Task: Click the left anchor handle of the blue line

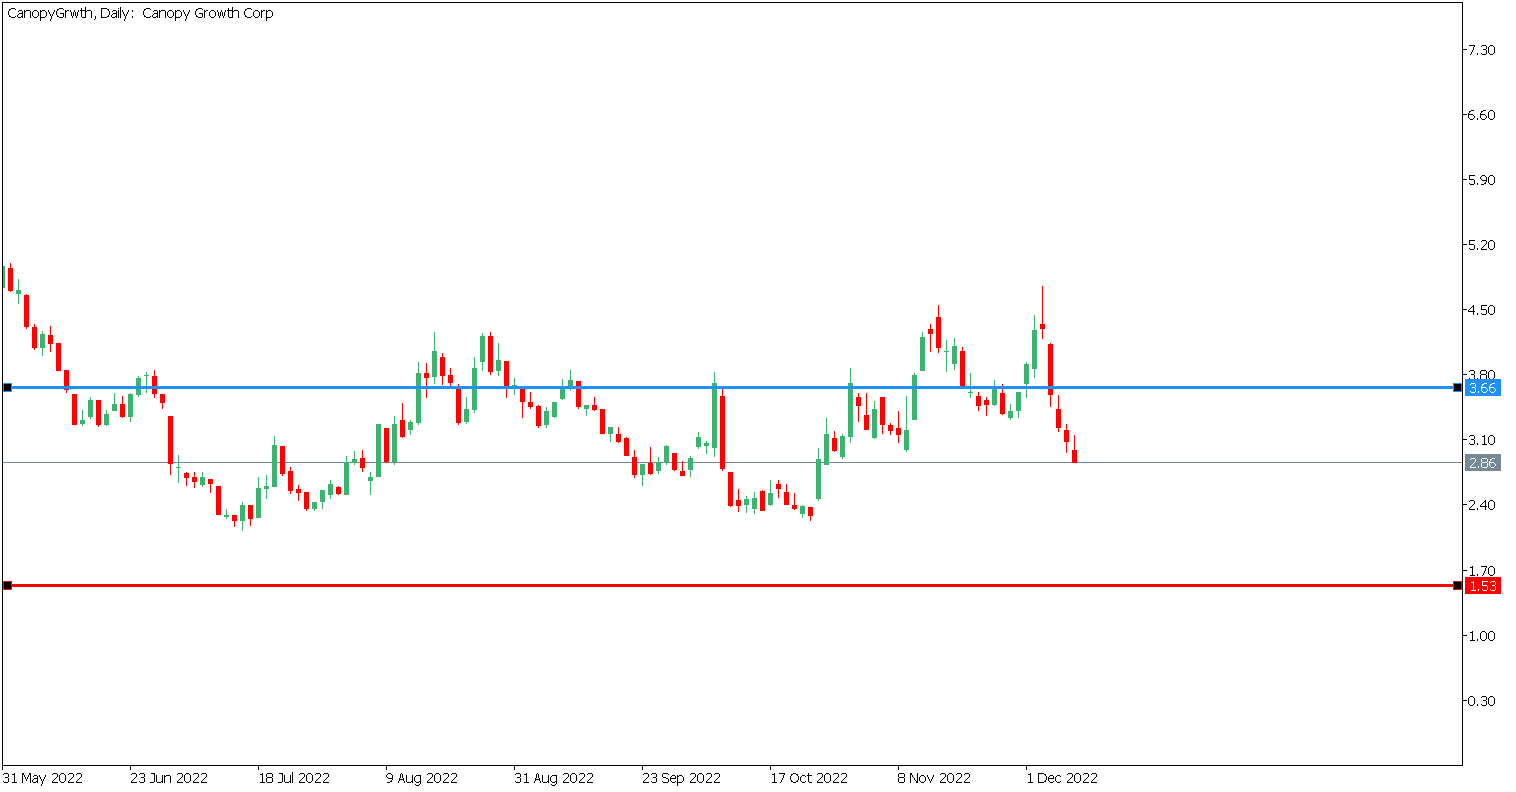Action: point(7,387)
